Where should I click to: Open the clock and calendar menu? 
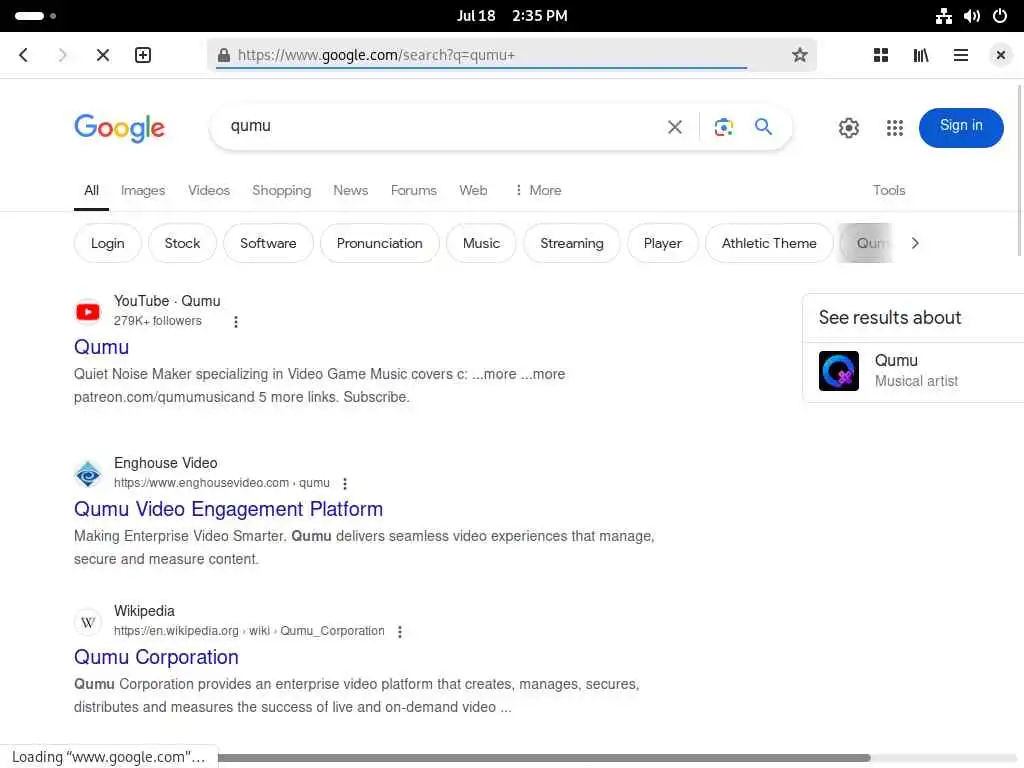512,16
